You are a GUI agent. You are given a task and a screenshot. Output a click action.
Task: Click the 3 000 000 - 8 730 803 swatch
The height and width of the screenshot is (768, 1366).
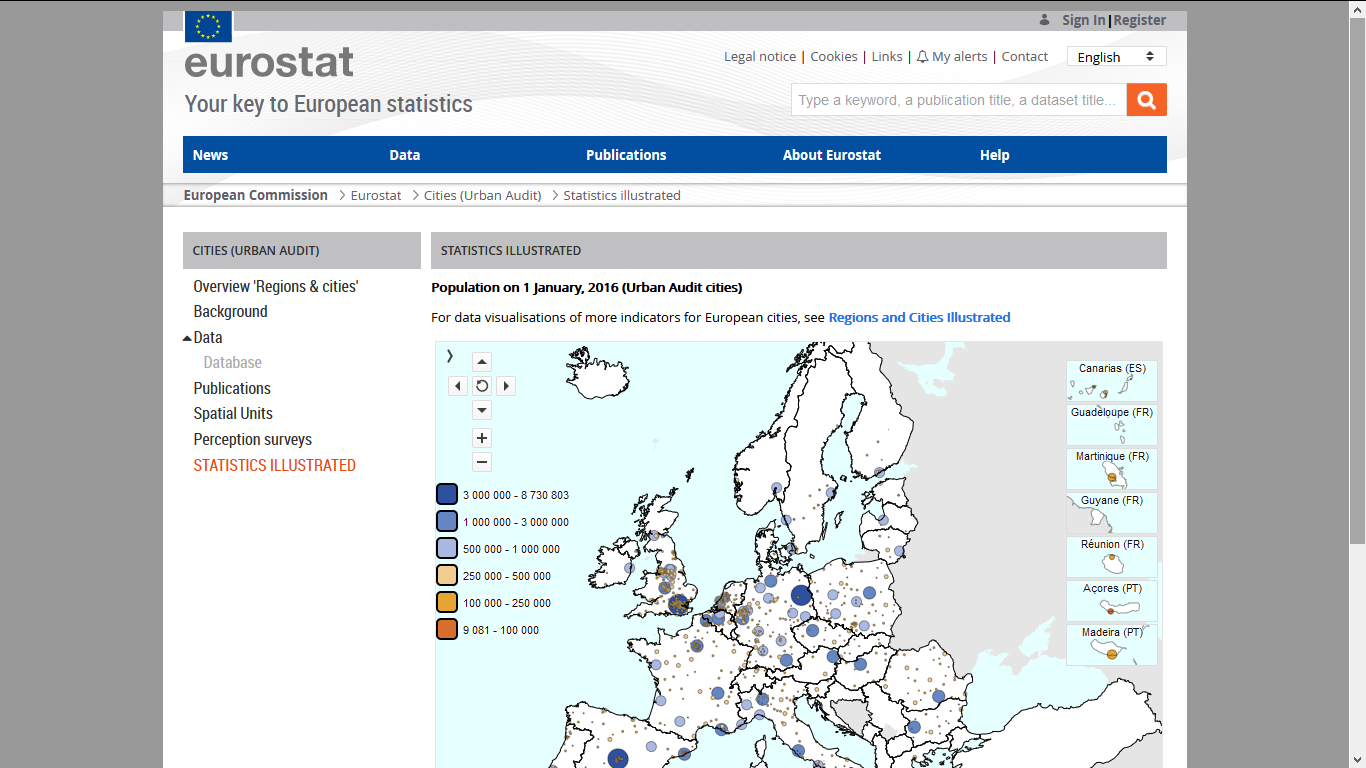447,494
